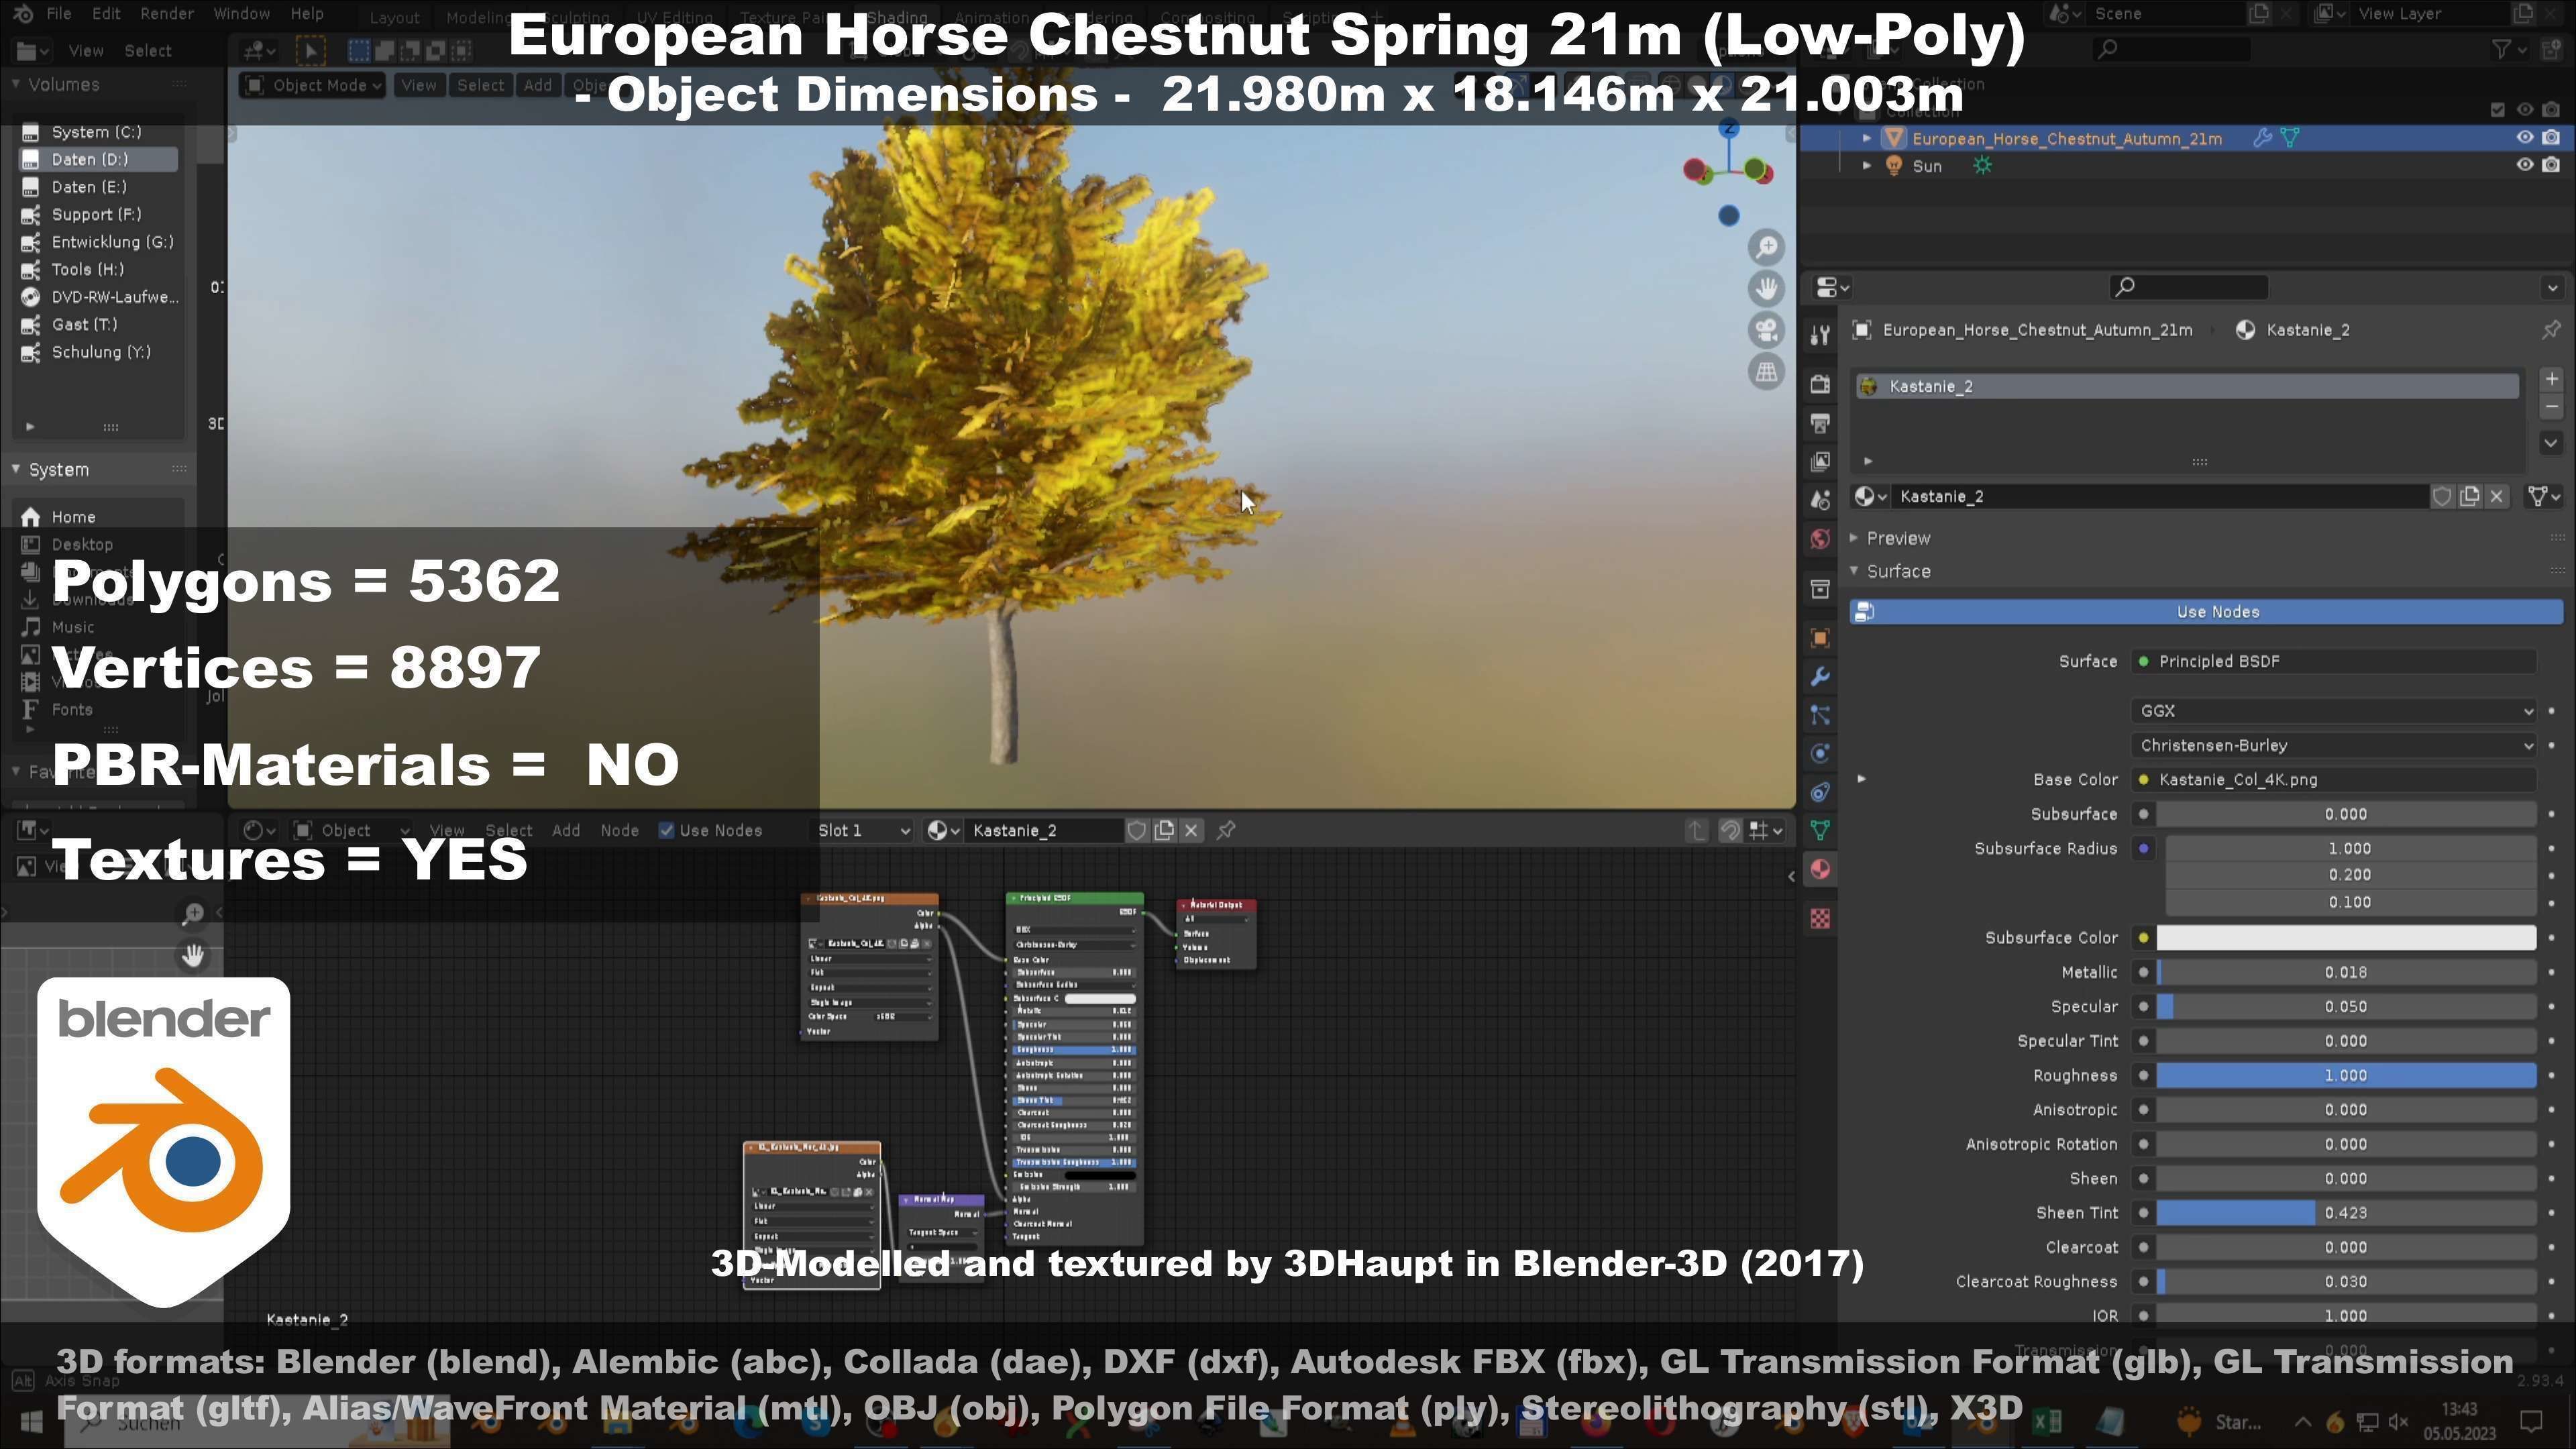This screenshot has height=1449, width=2576.
Task: Expand European_Horse_Chestnut_Autumn_21m tree item
Action: pyautogui.click(x=1866, y=138)
